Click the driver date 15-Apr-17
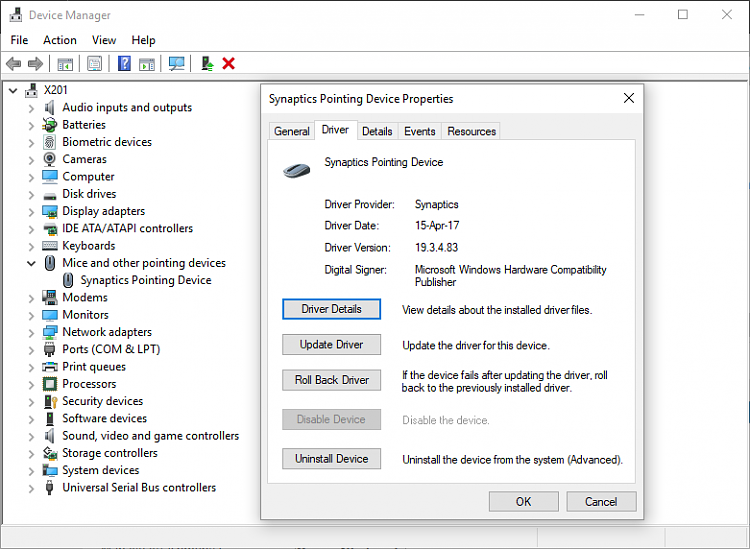The image size is (750, 549). (437, 225)
